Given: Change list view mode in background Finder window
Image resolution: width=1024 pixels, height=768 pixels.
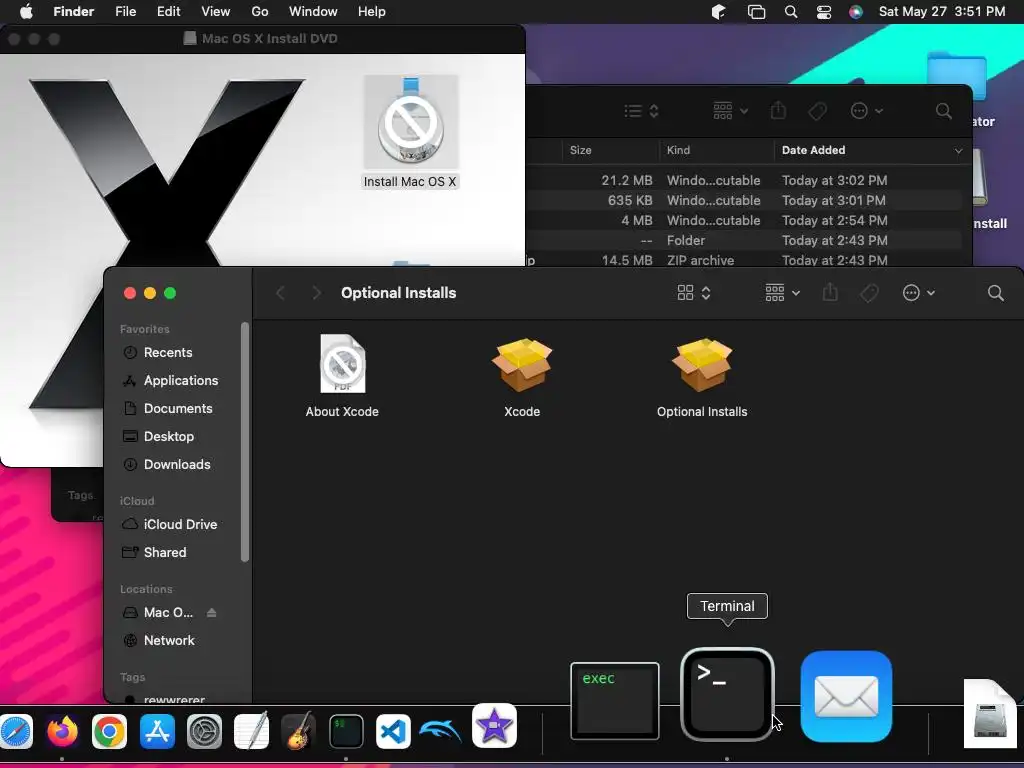Looking at the screenshot, I should point(641,111).
